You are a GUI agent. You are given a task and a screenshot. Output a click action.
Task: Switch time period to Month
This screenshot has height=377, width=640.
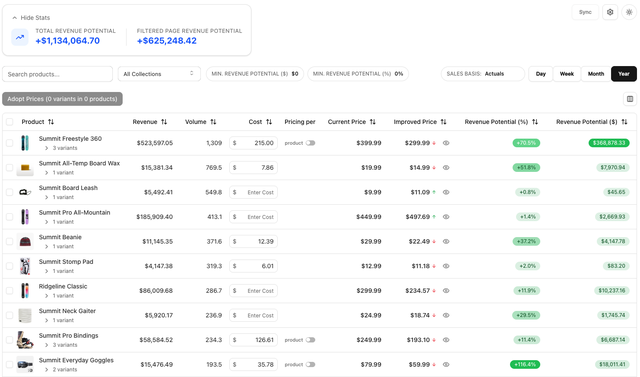[x=596, y=74]
